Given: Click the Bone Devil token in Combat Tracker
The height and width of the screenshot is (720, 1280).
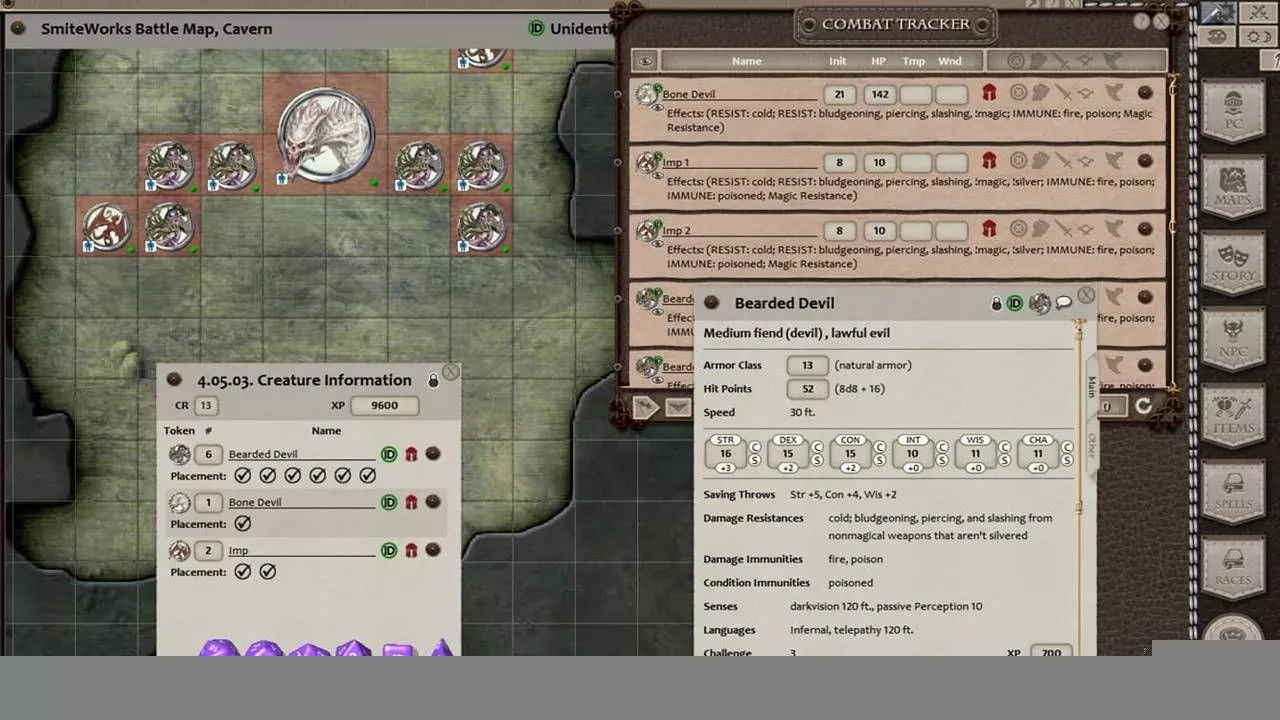Looking at the screenshot, I should (x=646, y=95).
